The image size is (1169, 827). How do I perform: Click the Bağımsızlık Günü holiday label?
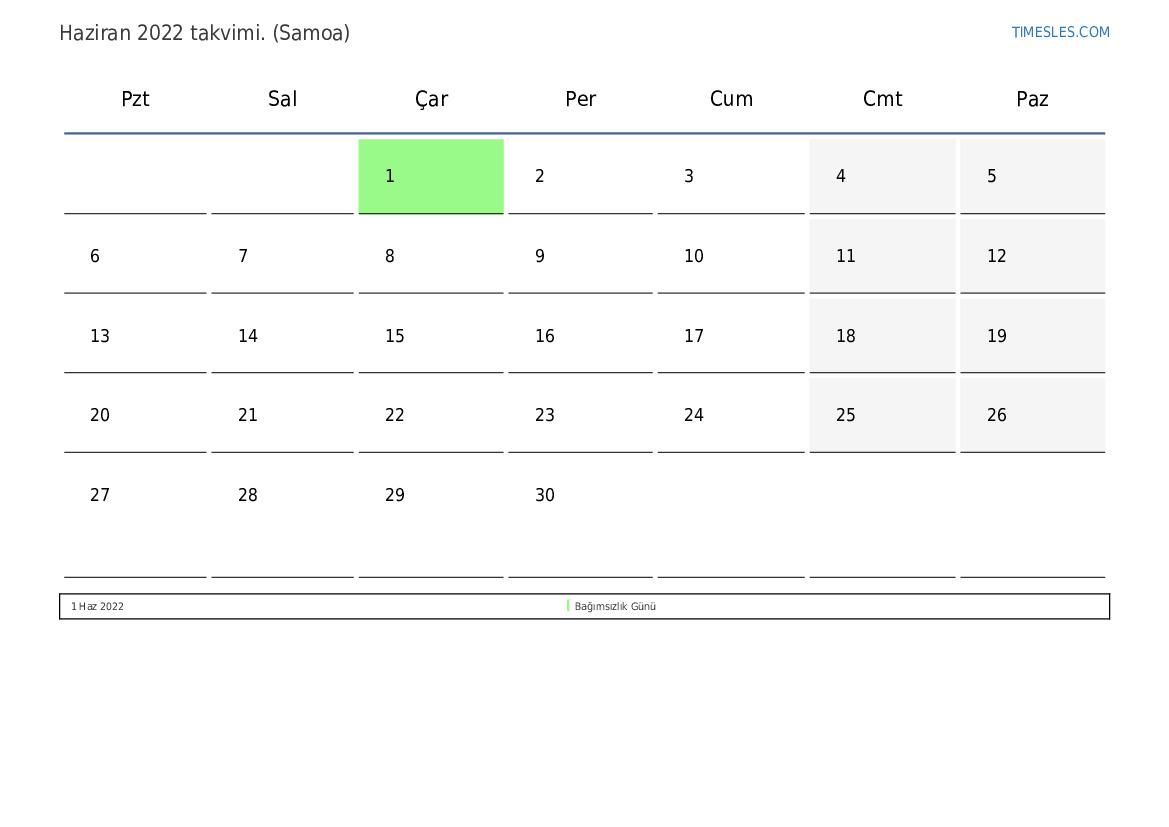click(615, 606)
